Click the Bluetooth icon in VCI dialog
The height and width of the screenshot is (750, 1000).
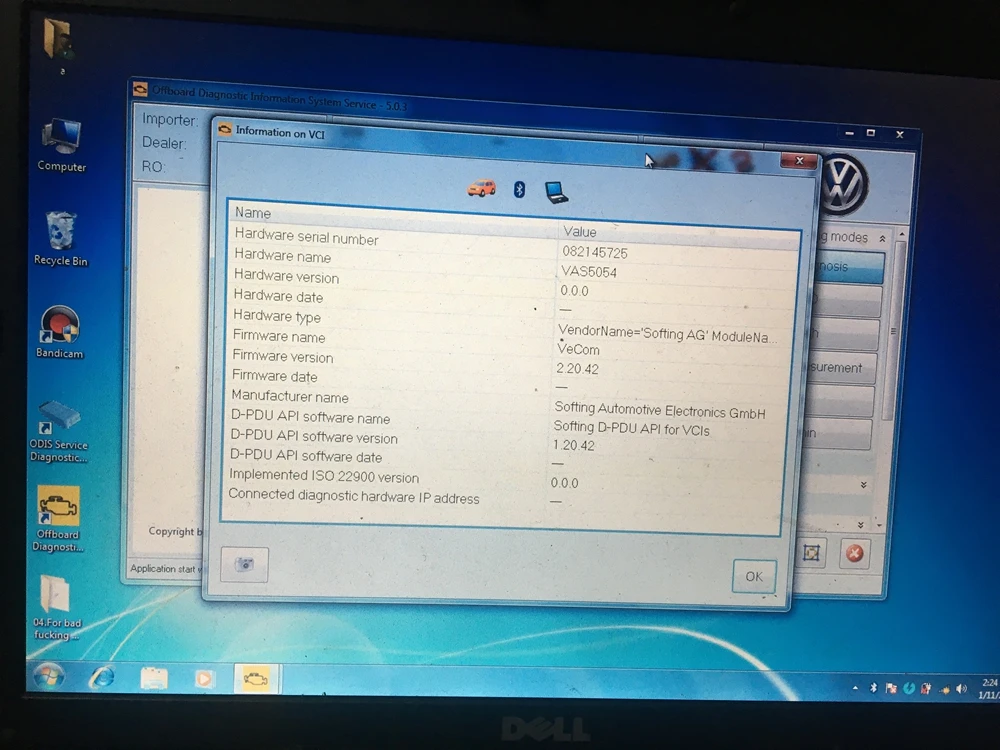click(x=519, y=189)
